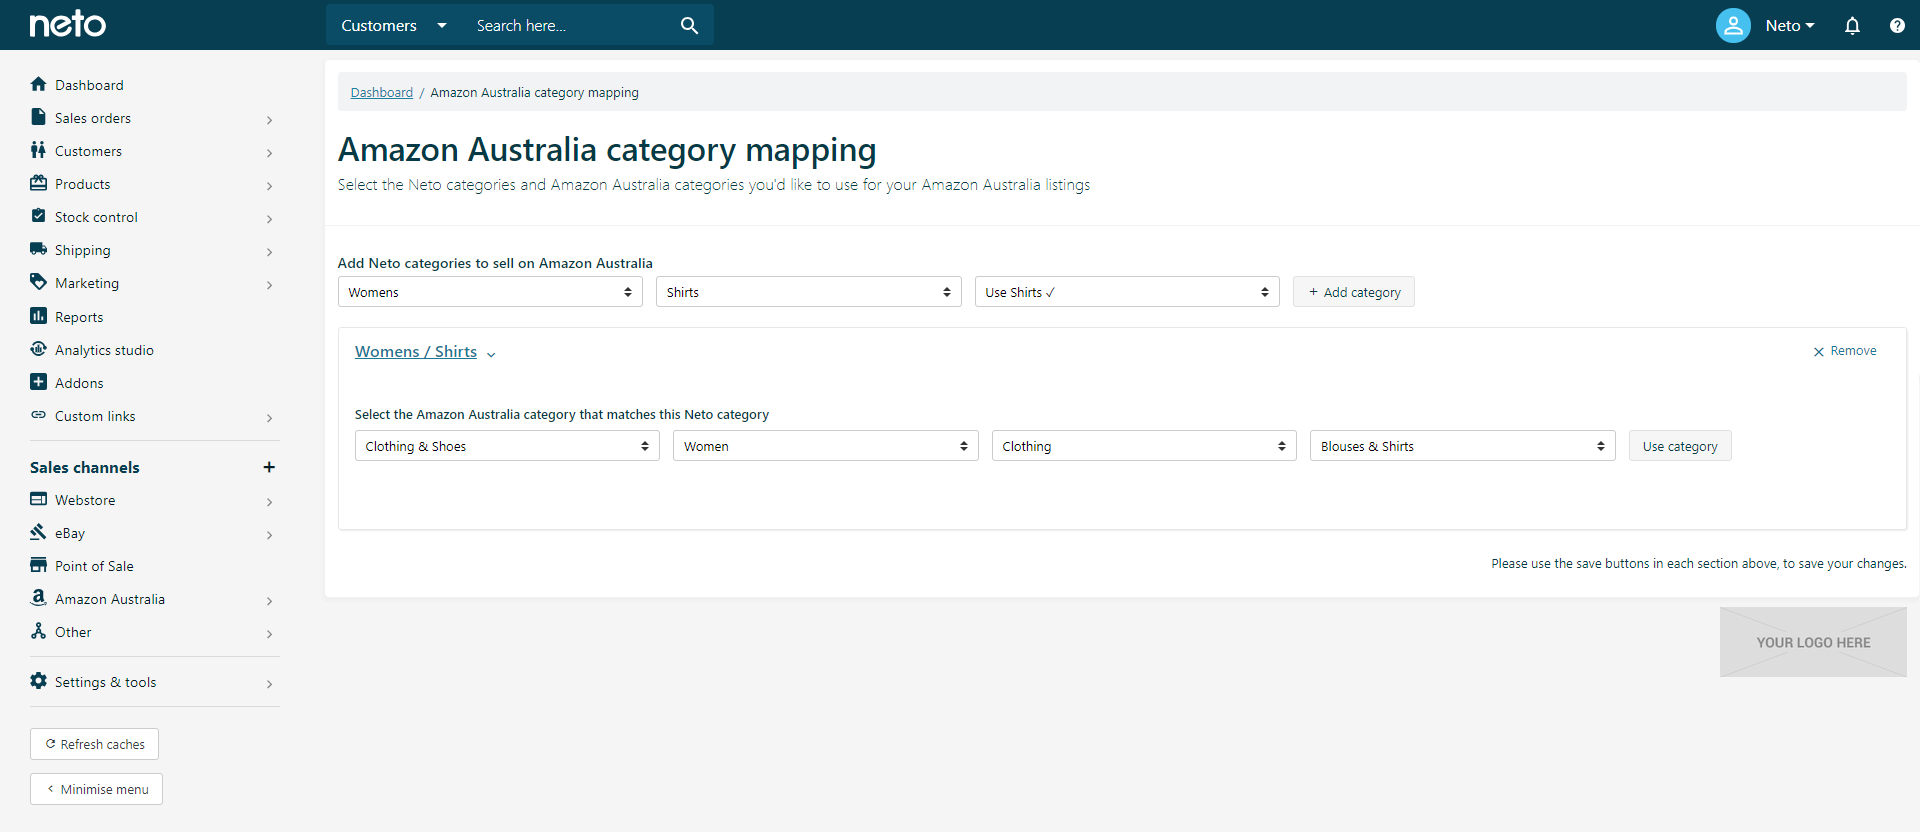Click the Analytics studio icon
This screenshot has height=832, width=1920.
click(38, 349)
